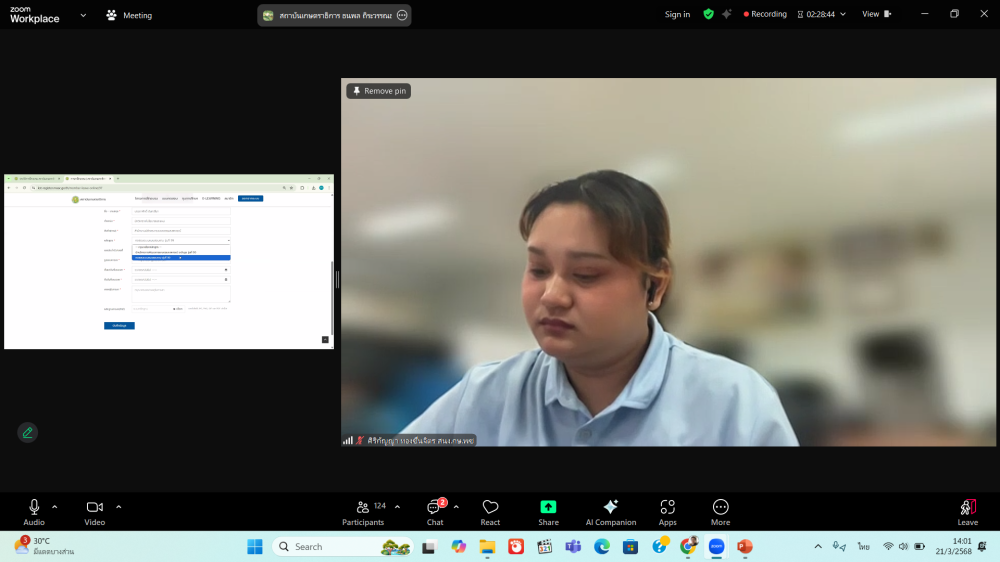Open the Apps panel

point(667,512)
